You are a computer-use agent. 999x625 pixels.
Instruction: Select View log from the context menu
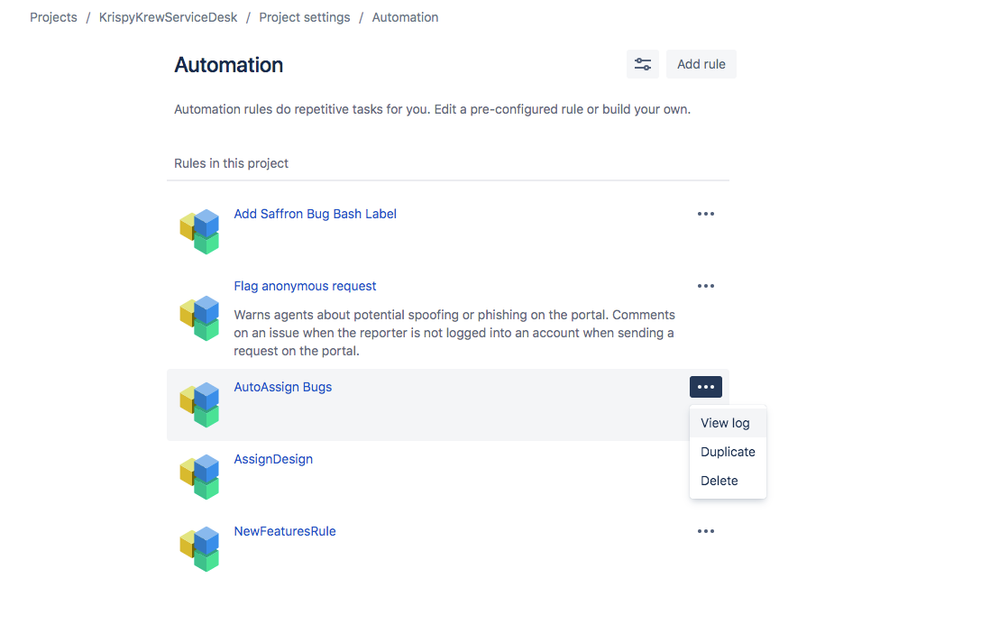coord(726,422)
